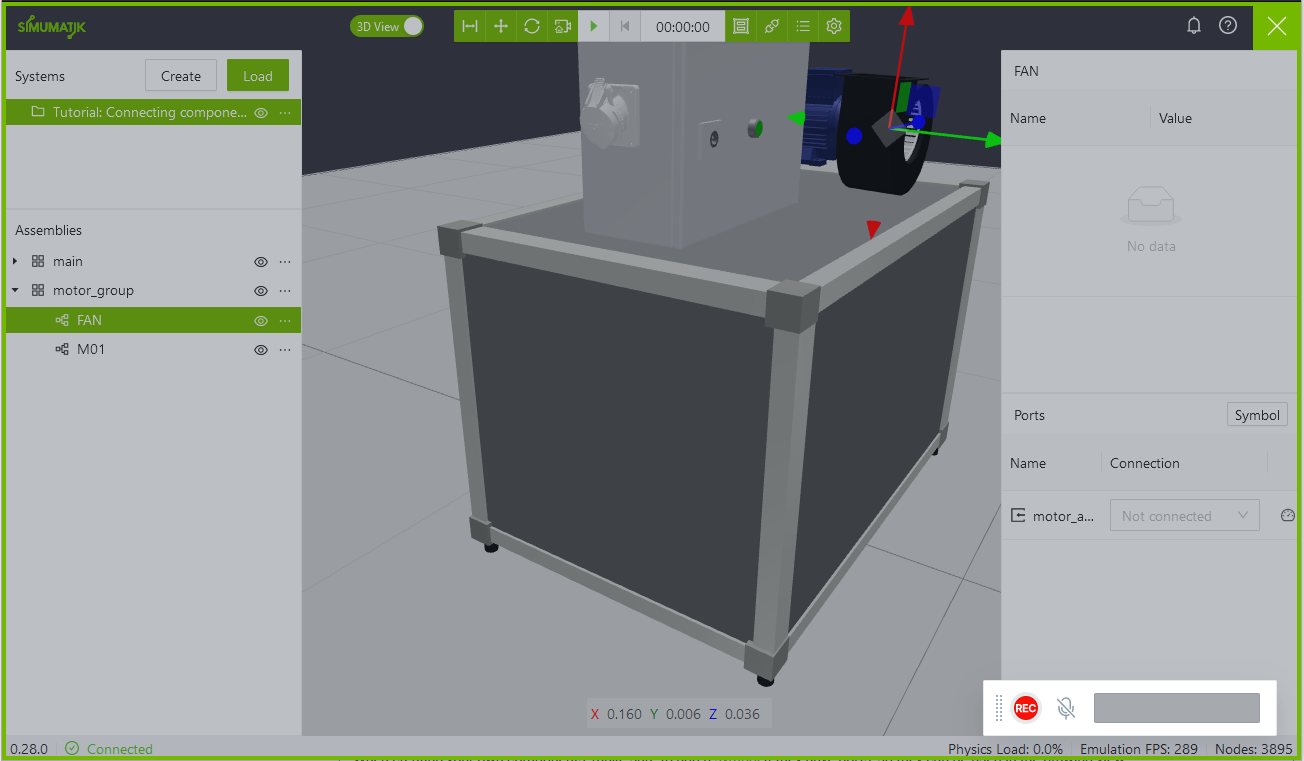Toggle visibility of main assembly
Image resolution: width=1304 pixels, height=761 pixels.
click(x=261, y=262)
